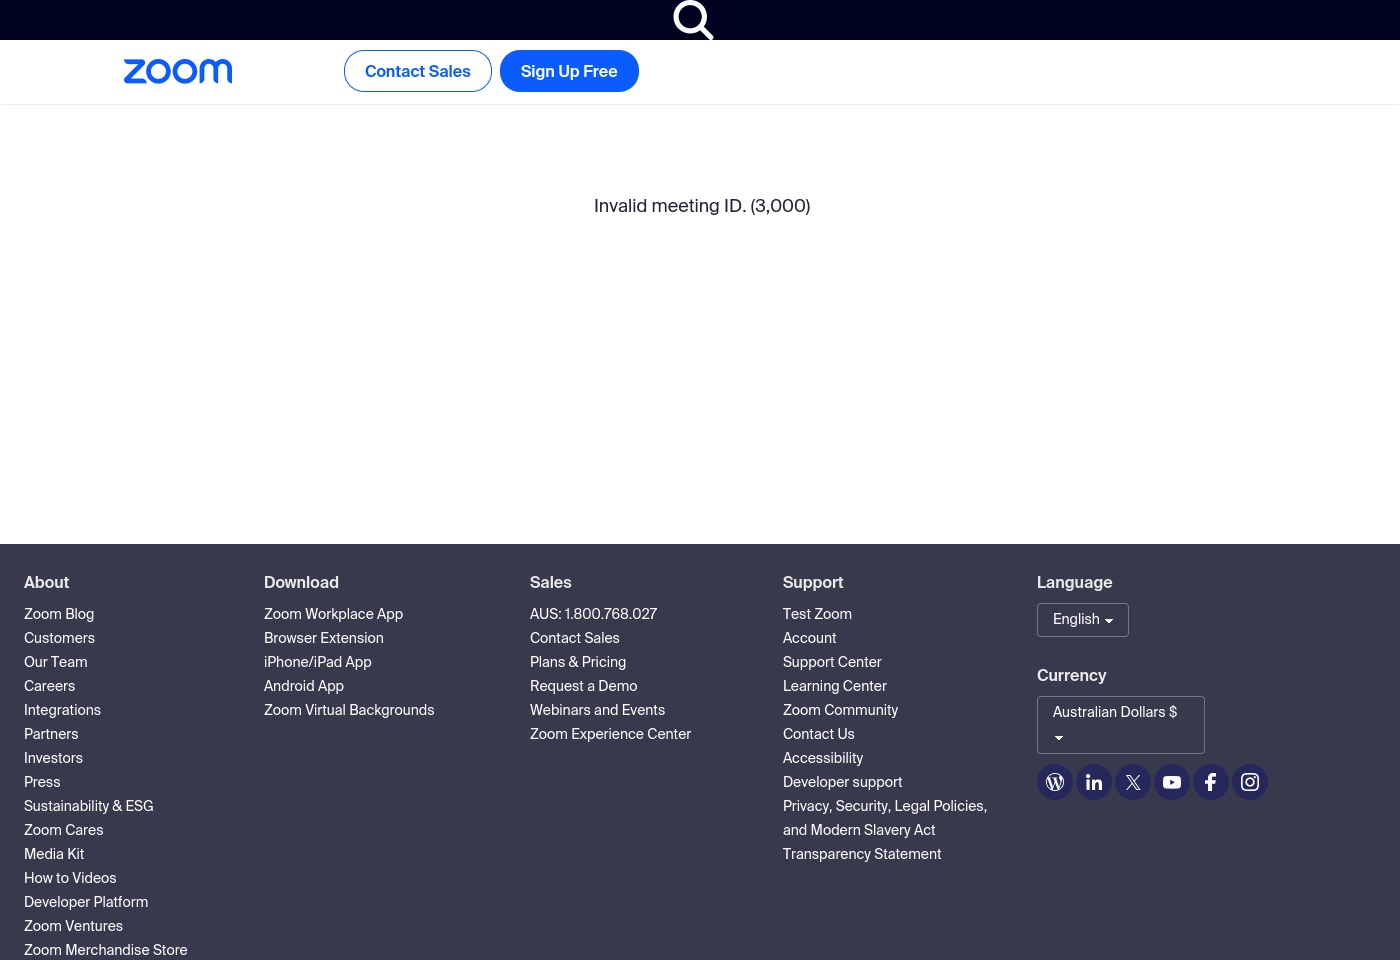Screen dimensions: 1400x960
Task: Open the Partners link
Action: (51, 734)
